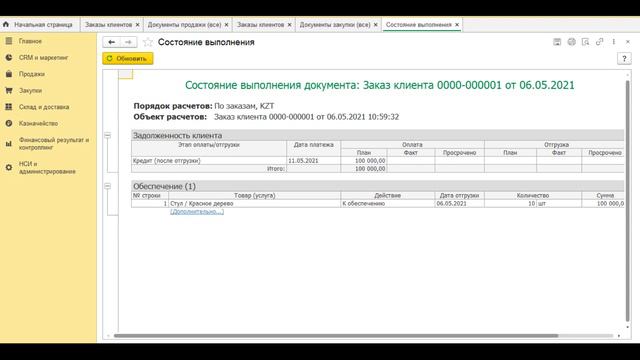
Task: Open the Главное section icon
Action: pyautogui.click(x=9, y=41)
